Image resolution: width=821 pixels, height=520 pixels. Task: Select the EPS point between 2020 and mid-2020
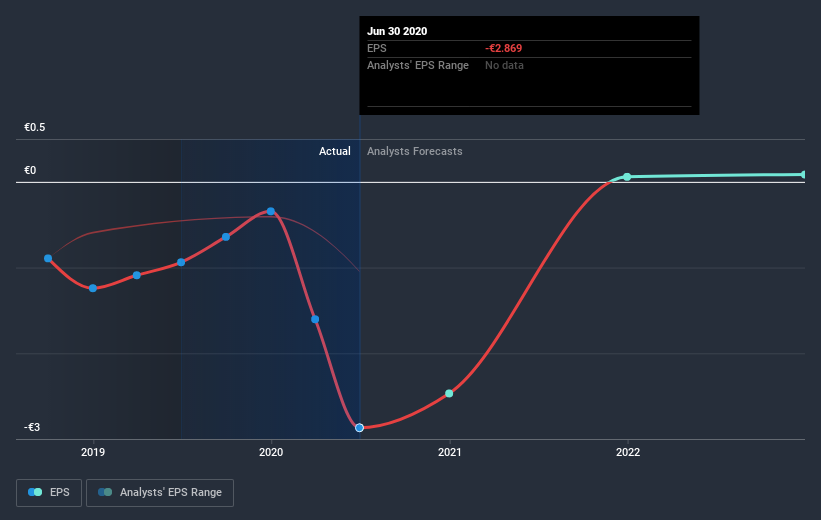click(x=315, y=319)
